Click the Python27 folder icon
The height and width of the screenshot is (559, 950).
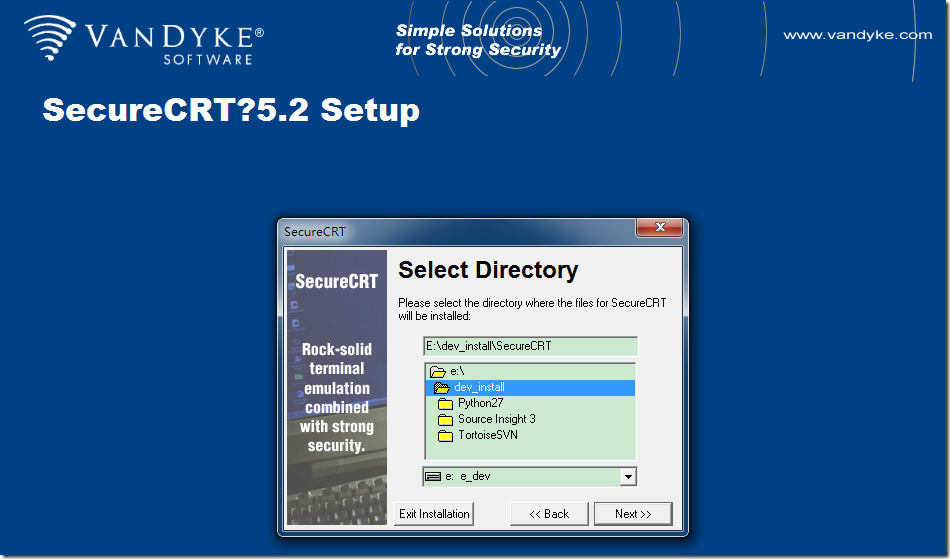(x=445, y=404)
